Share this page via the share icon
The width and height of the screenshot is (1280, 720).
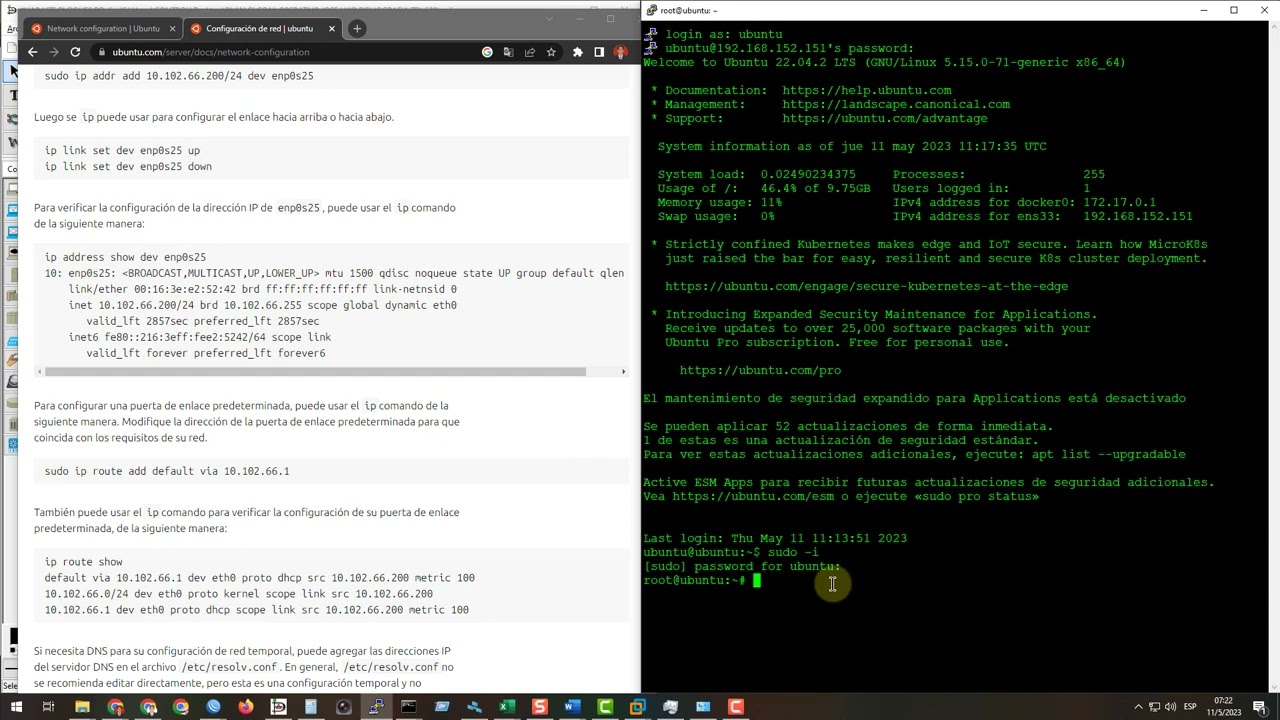tap(530, 52)
